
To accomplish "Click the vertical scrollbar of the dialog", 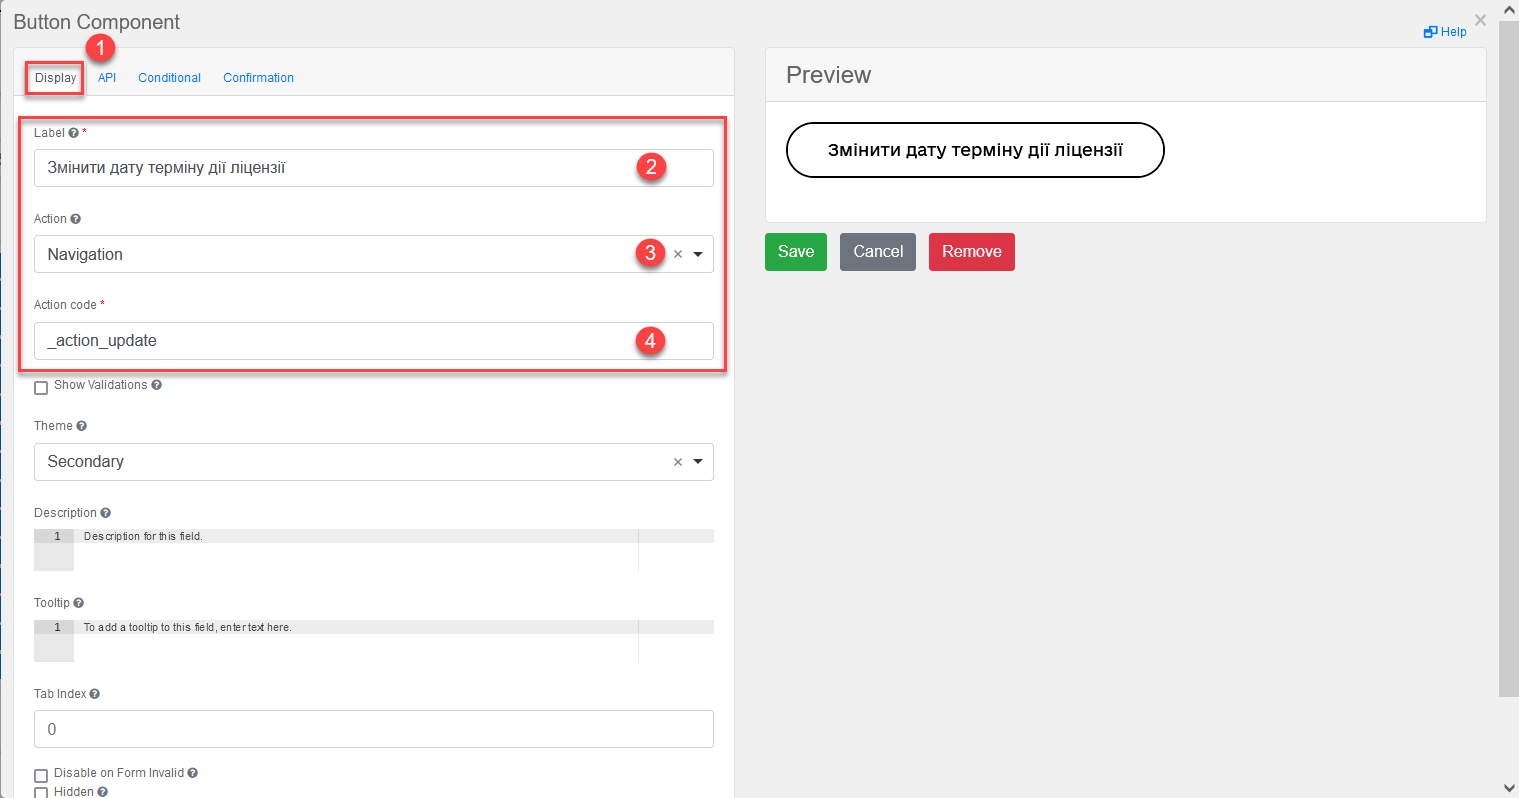I will click(1509, 358).
